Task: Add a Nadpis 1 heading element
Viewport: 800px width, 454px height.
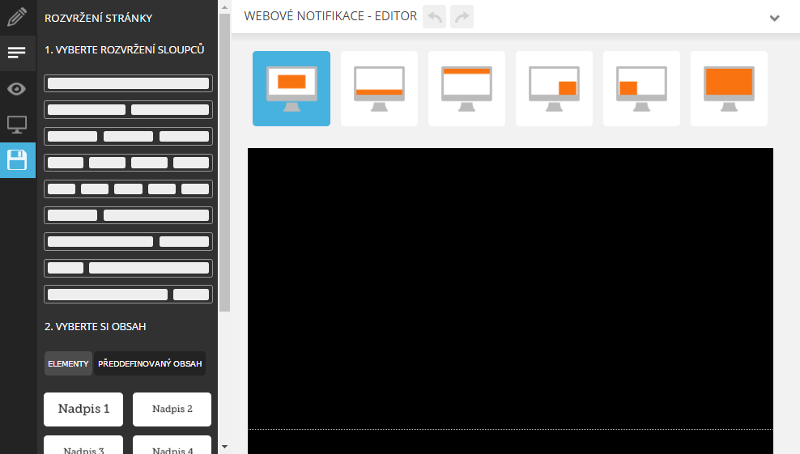Action: point(84,409)
